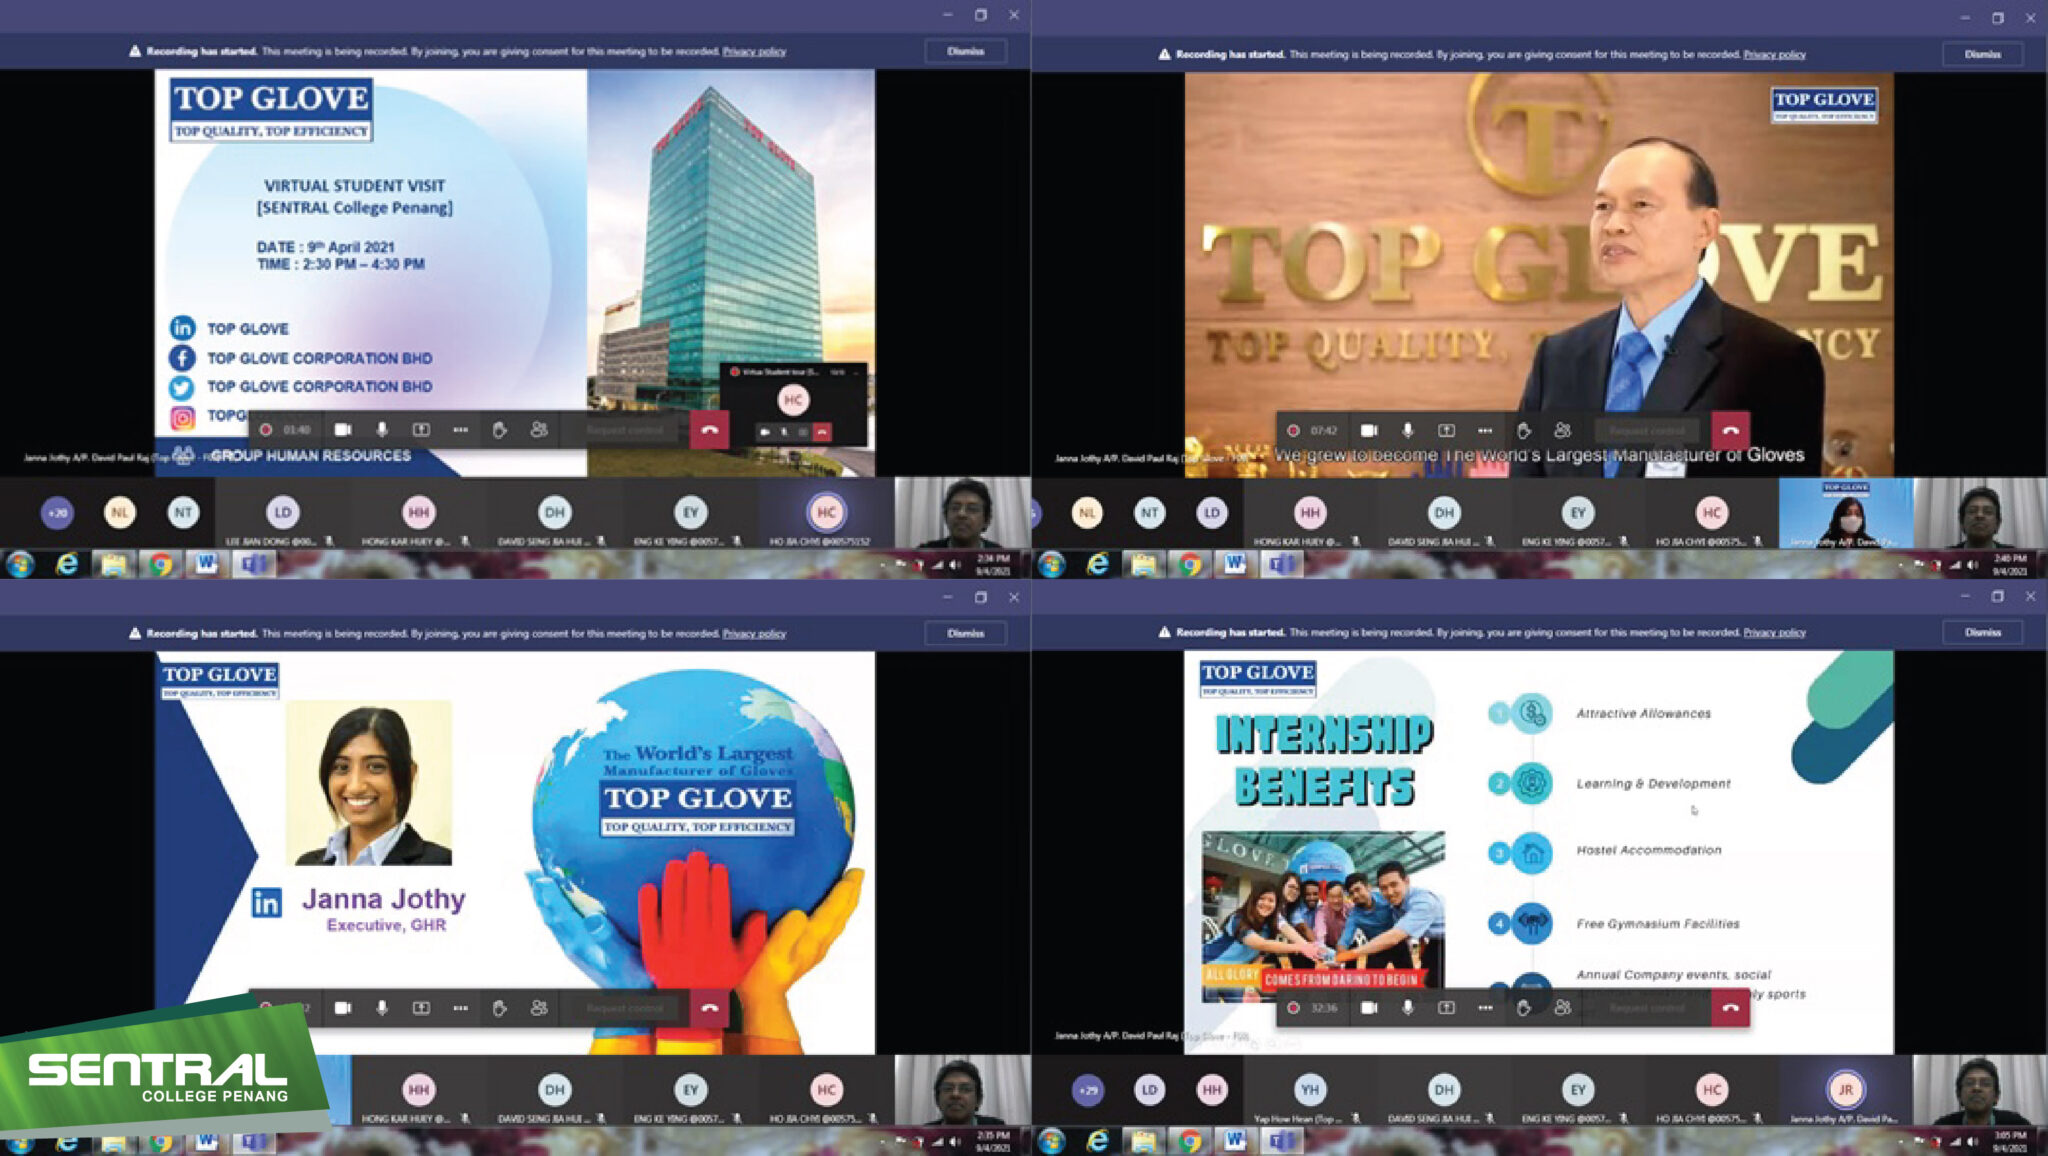Expand the +20 overflow participants bubble

(58, 513)
